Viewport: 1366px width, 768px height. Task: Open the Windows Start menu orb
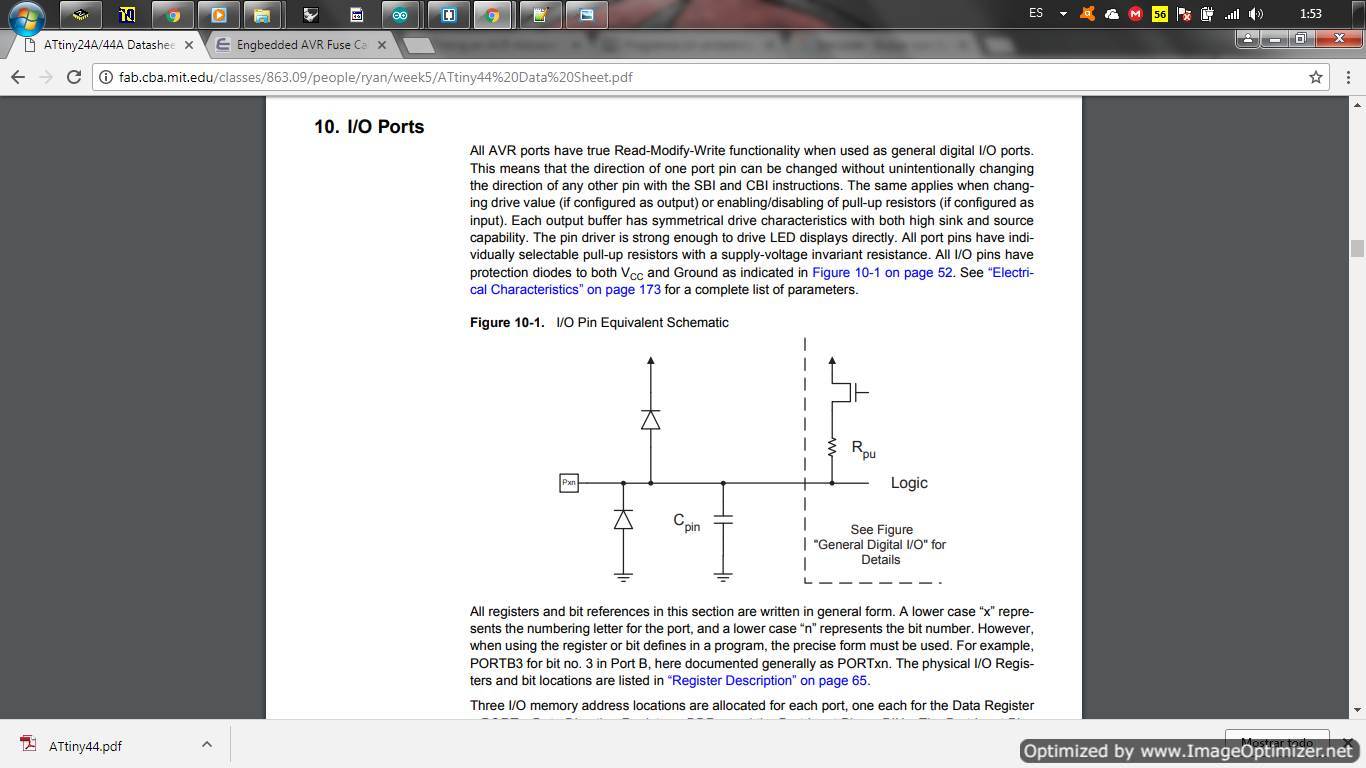[26, 16]
